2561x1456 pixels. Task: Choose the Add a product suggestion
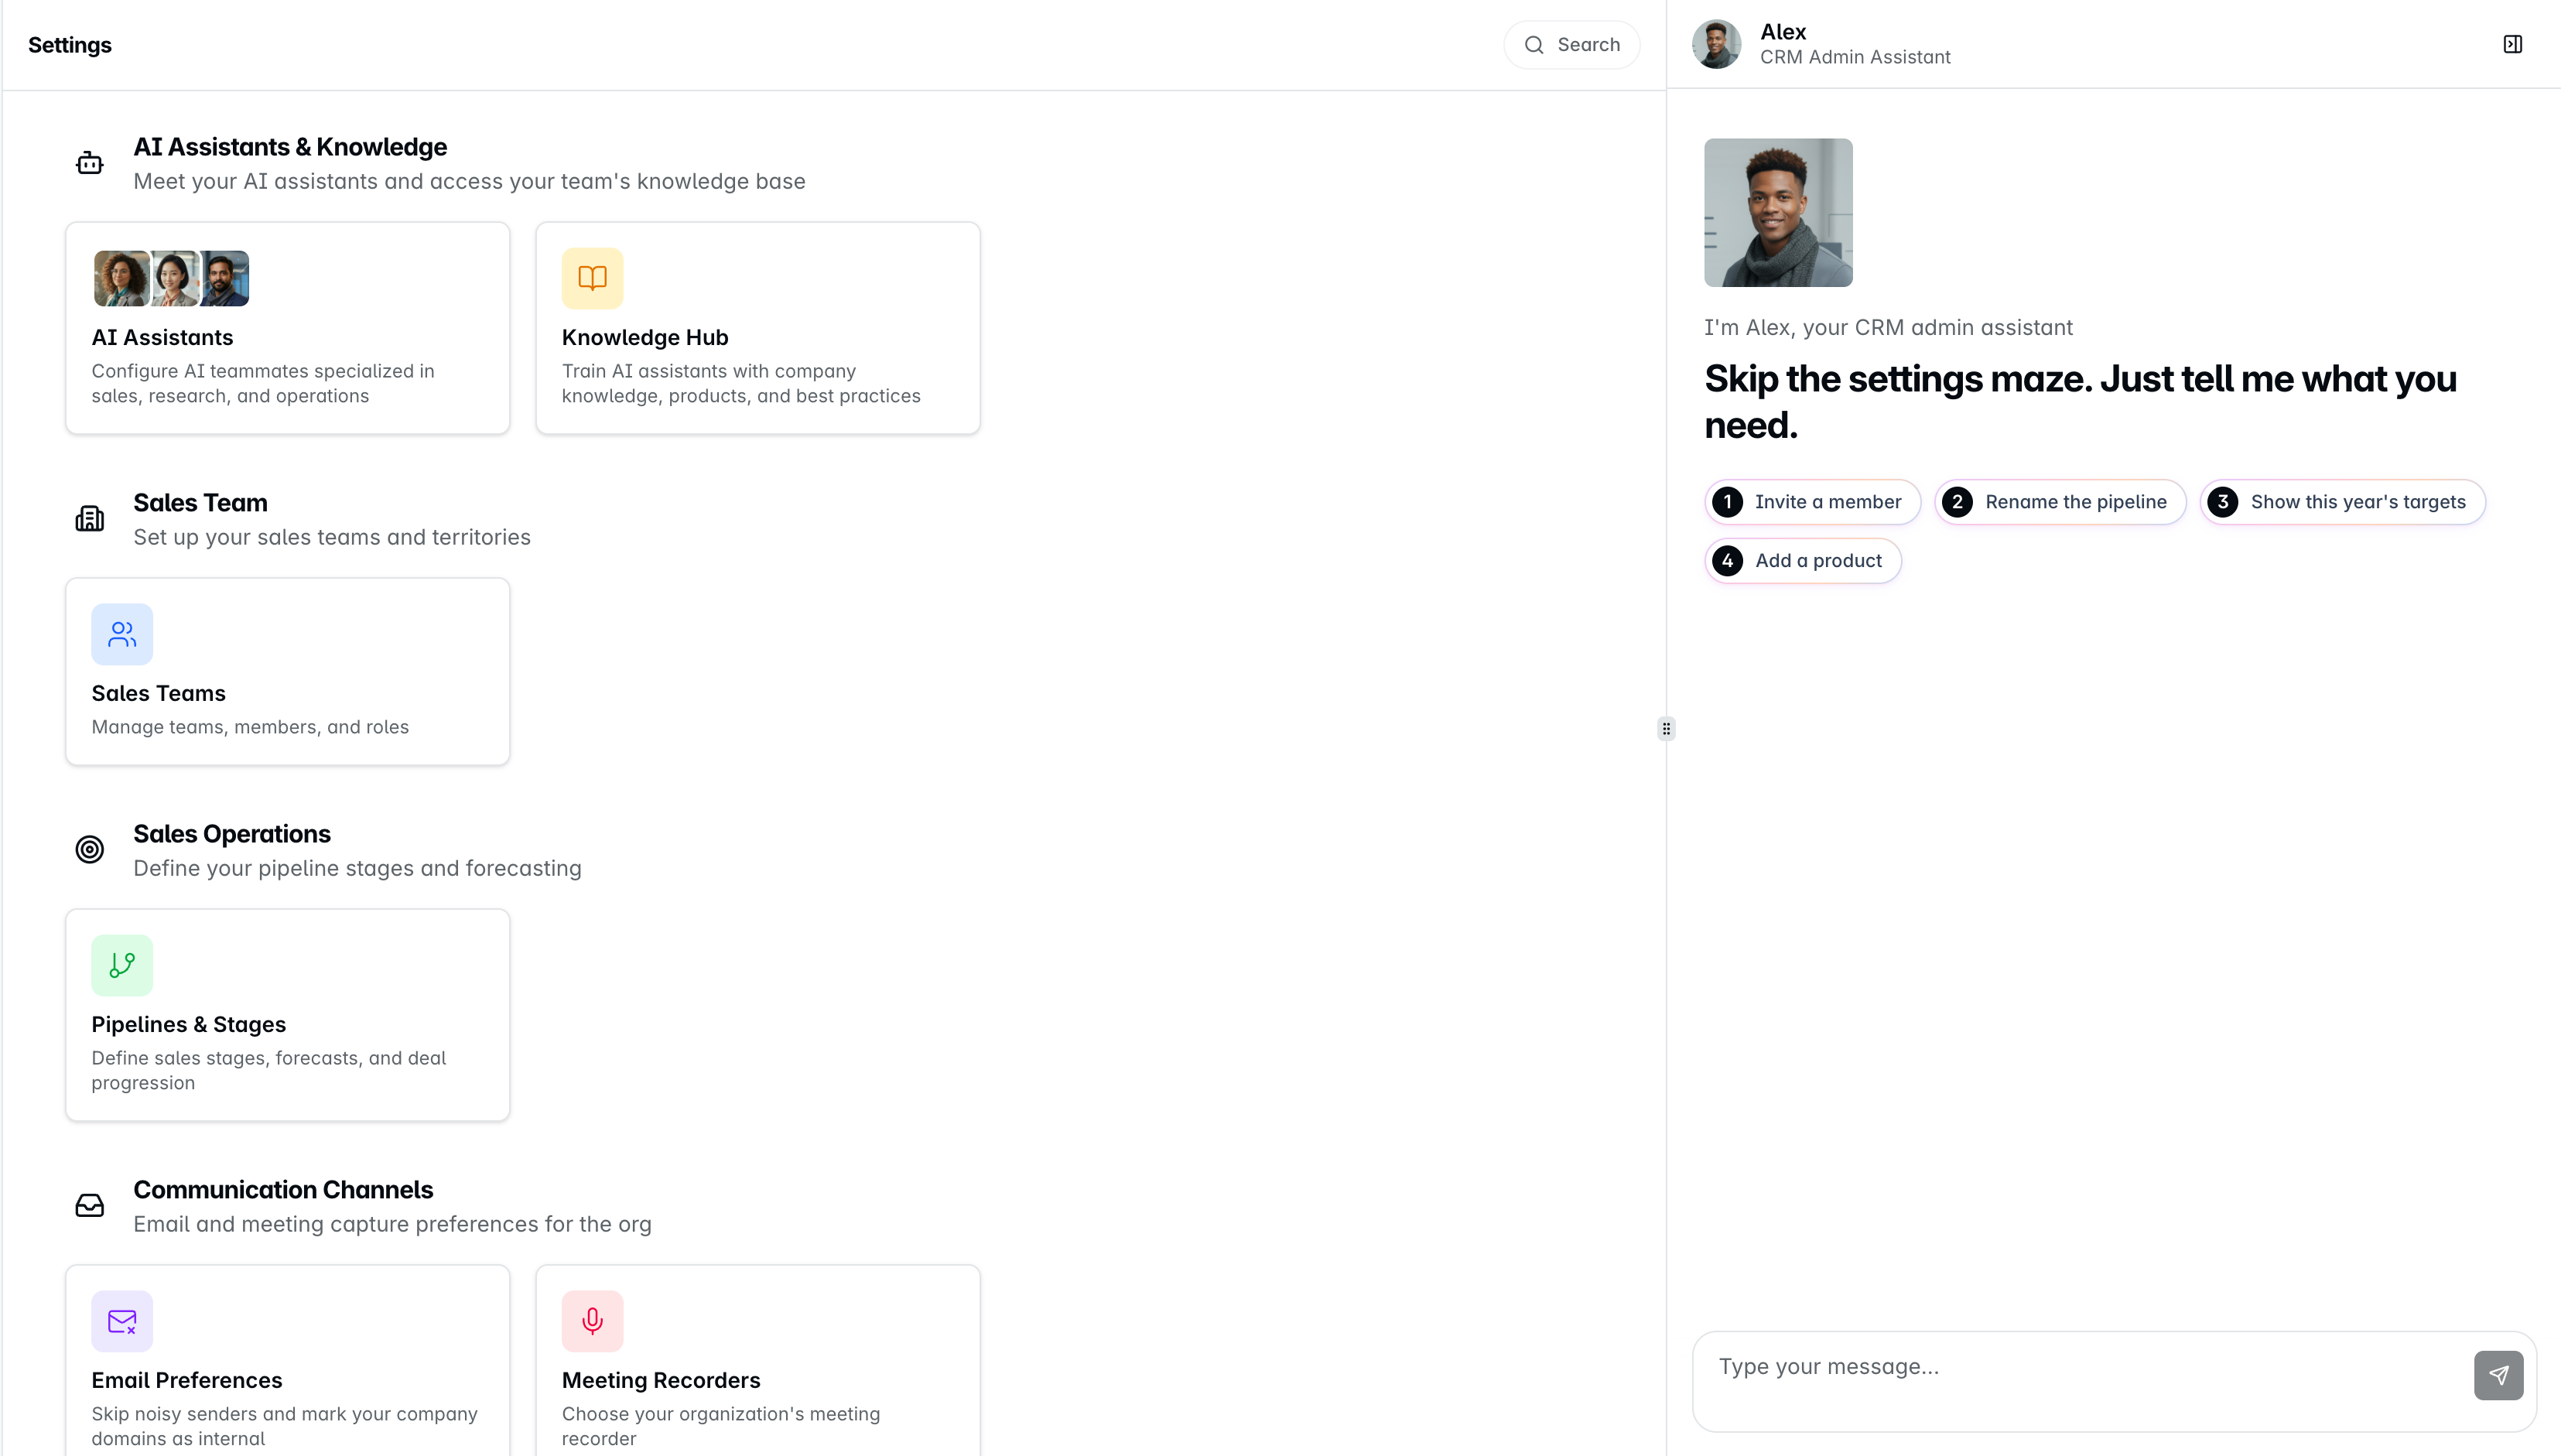coord(1803,561)
